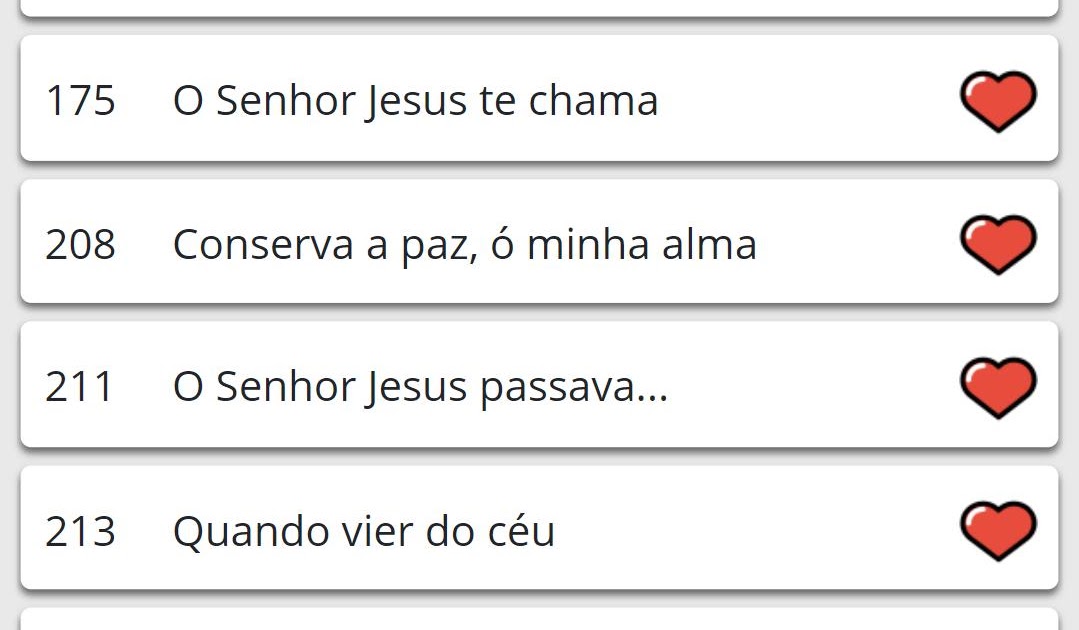The height and width of the screenshot is (630, 1079).
Task: Click the hymn number 208
Action: (80, 245)
